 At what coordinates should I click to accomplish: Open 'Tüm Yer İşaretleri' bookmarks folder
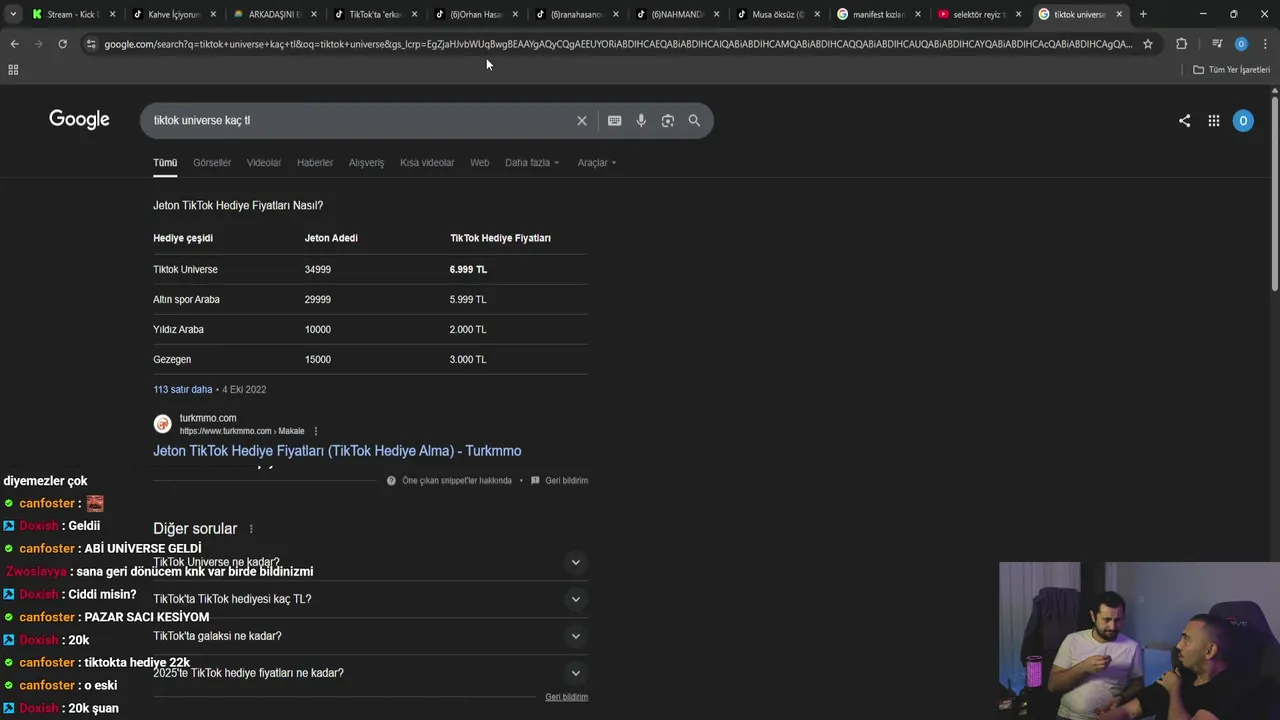(x=1231, y=70)
